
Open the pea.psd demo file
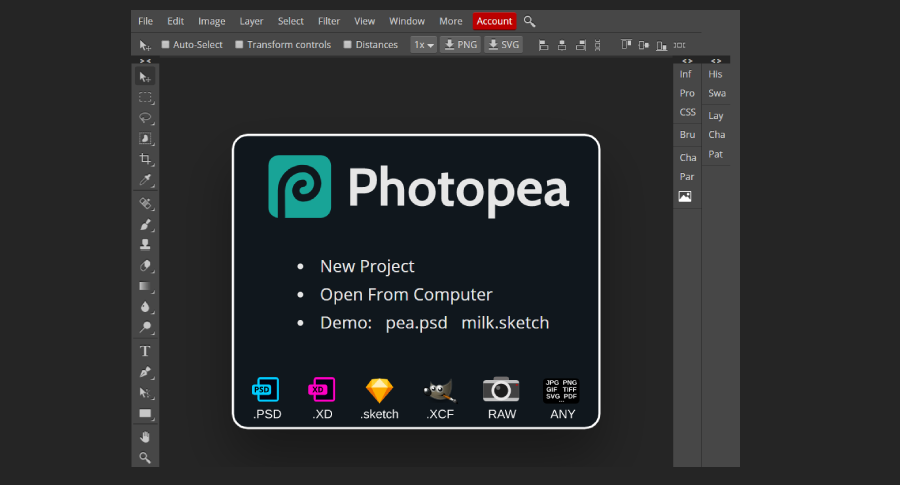(x=416, y=323)
